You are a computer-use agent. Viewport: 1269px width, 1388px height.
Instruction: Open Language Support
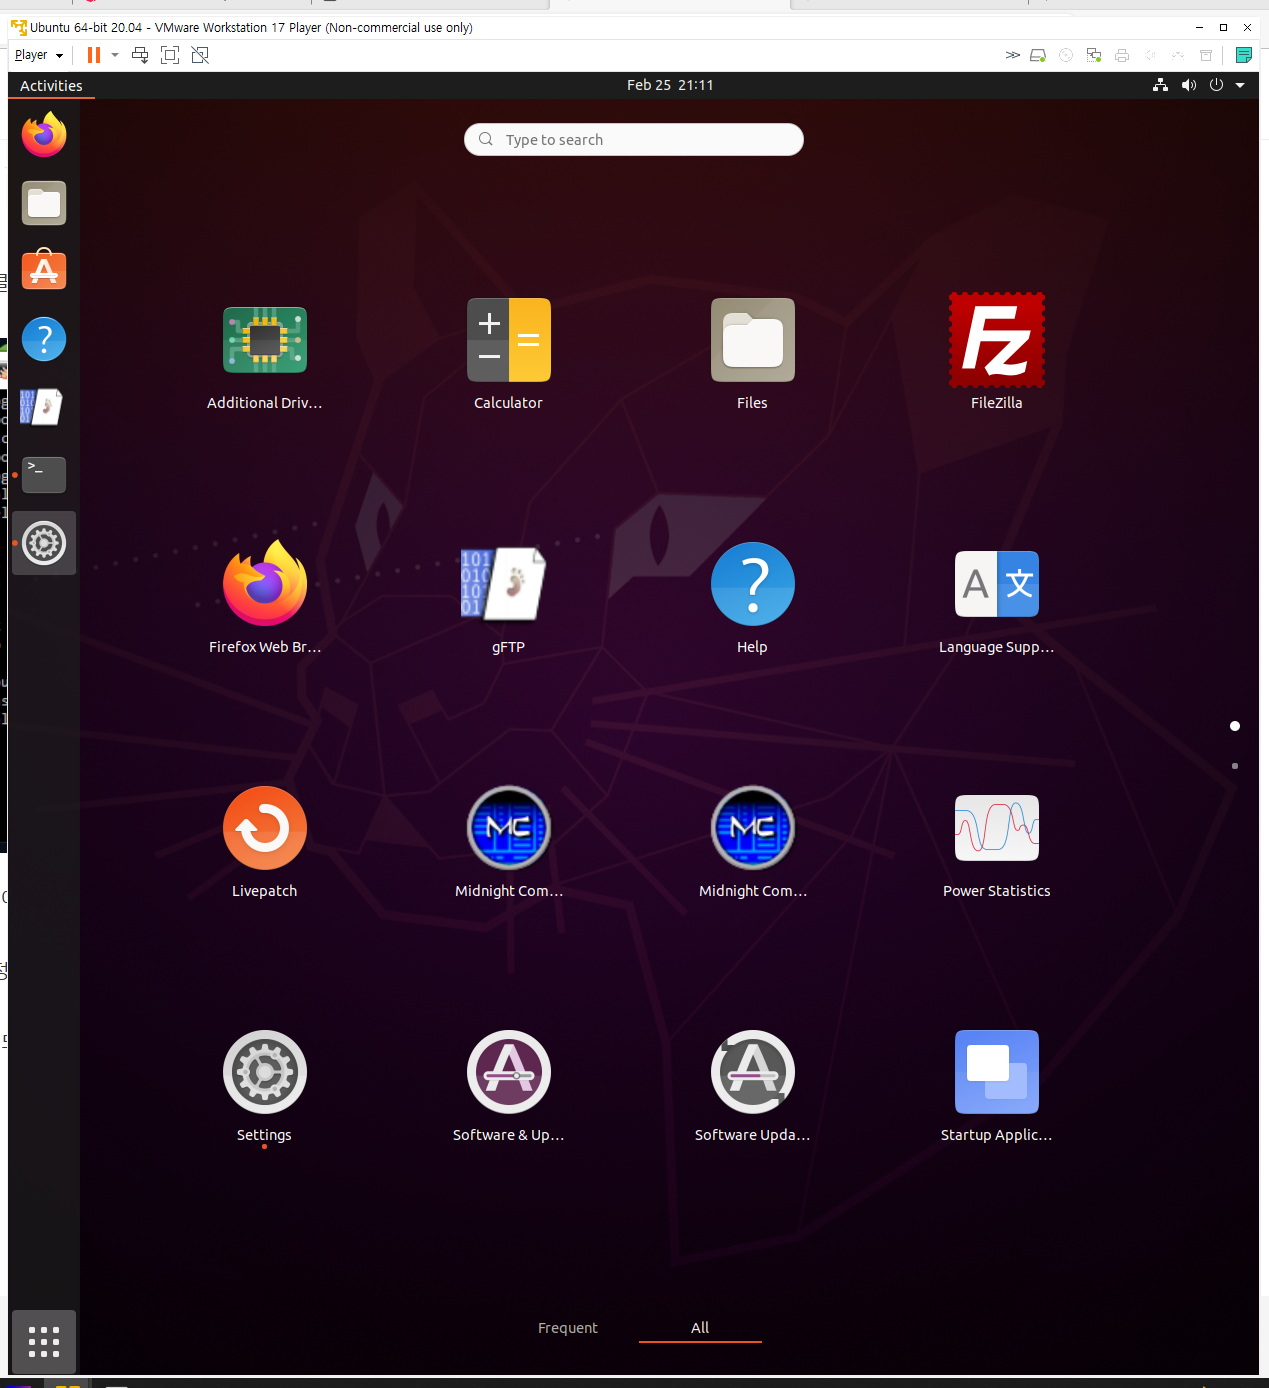click(996, 584)
